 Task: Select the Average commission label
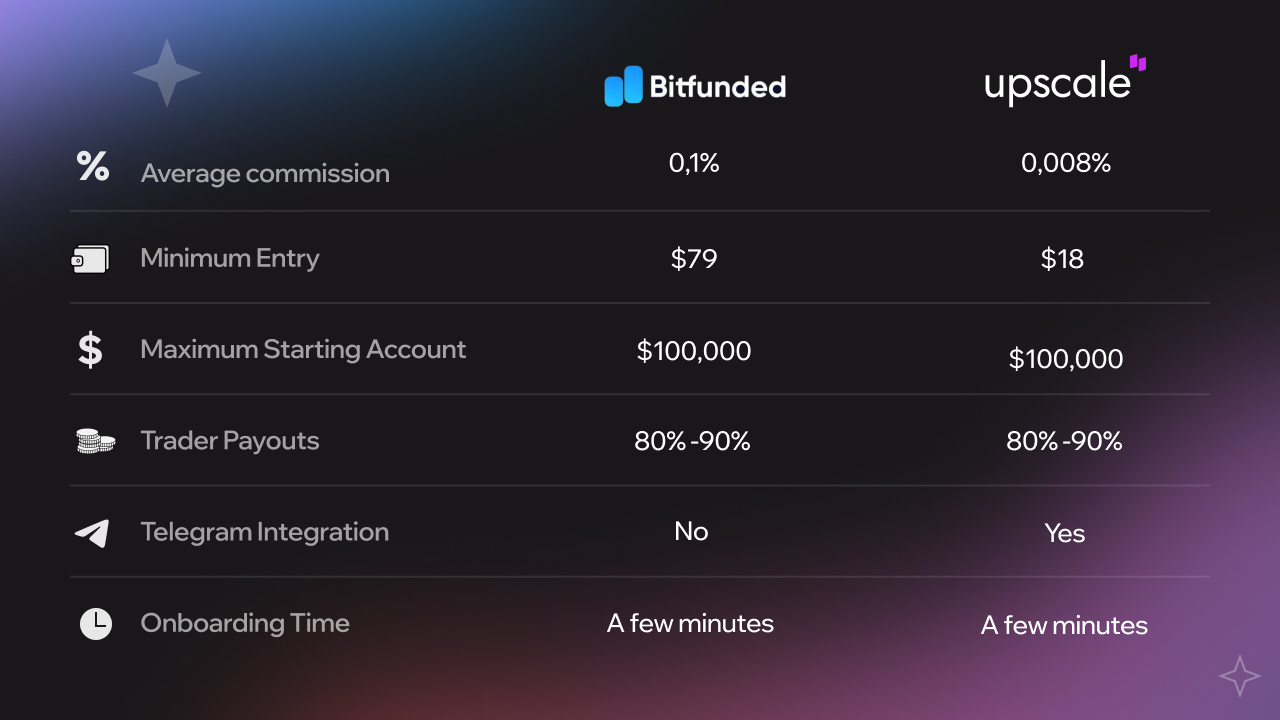pos(265,173)
